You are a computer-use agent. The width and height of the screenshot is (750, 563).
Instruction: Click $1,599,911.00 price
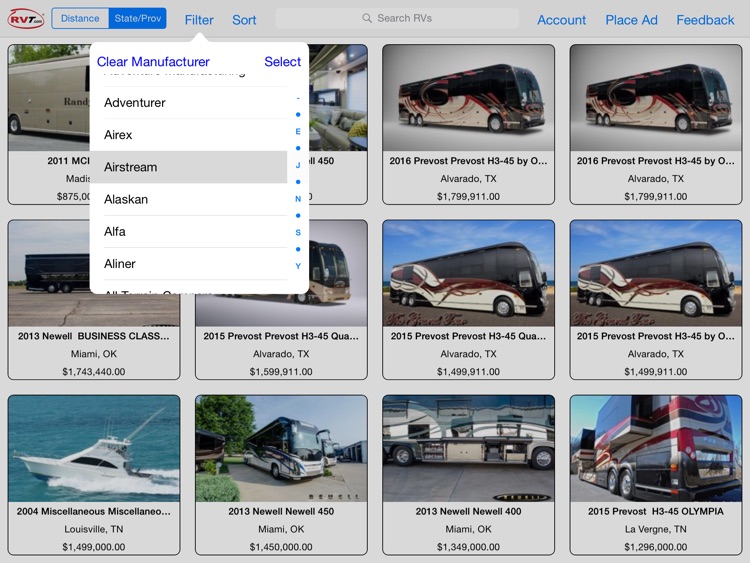[x=281, y=372]
